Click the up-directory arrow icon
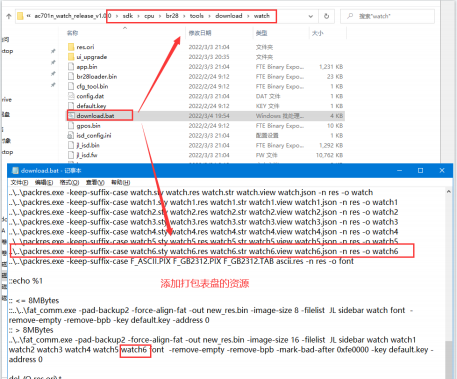Viewport: 457px width, 379px height. tap(9, 16)
